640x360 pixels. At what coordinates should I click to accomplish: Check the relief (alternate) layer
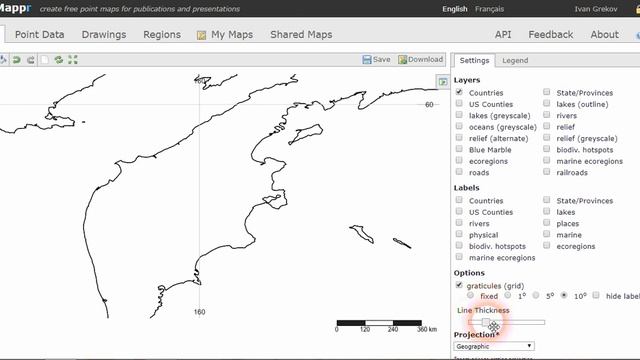click(x=459, y=138)
